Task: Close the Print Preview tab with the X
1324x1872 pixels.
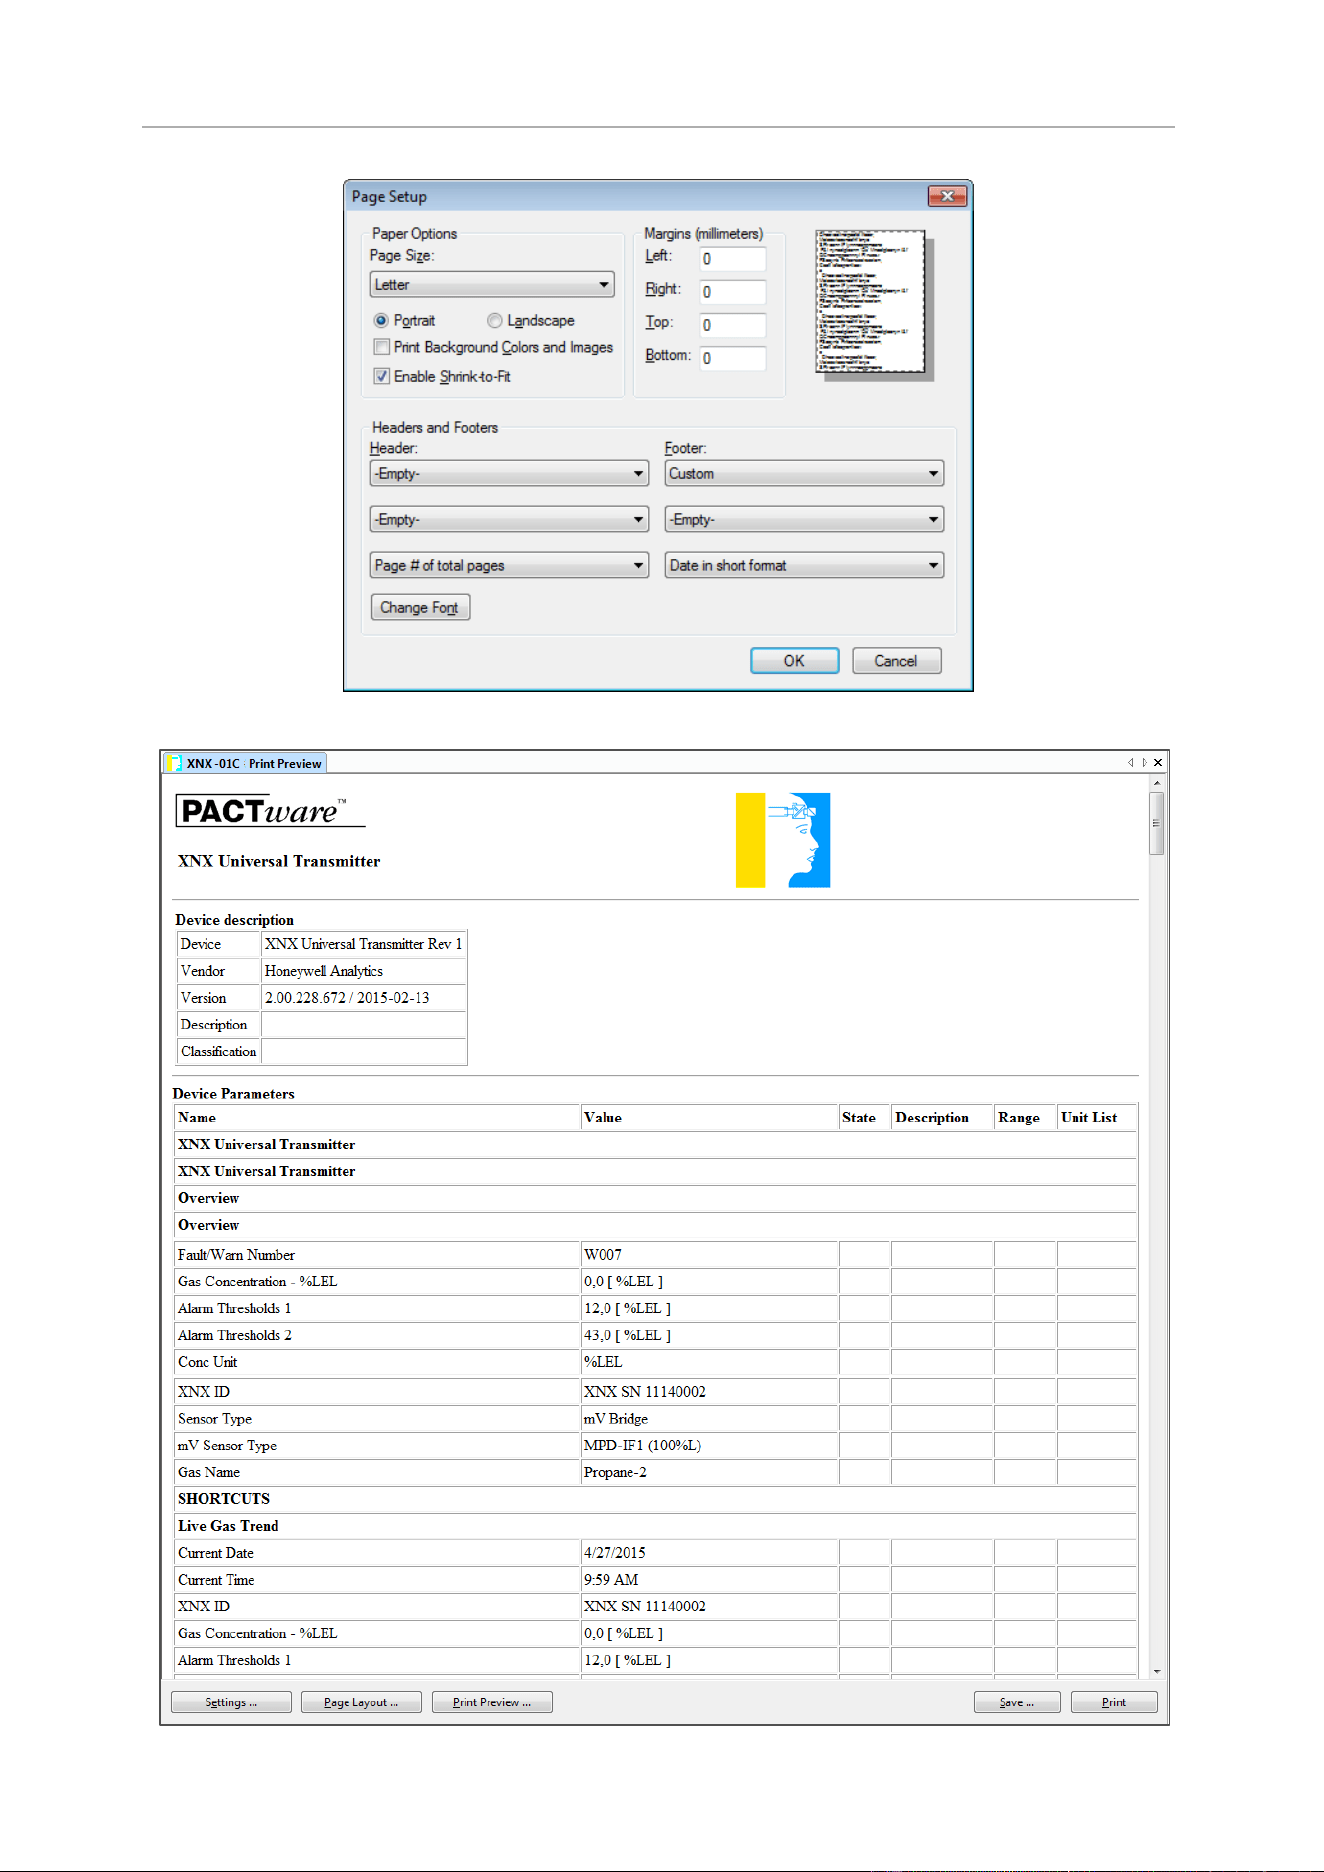Action: click(1158, 763)
